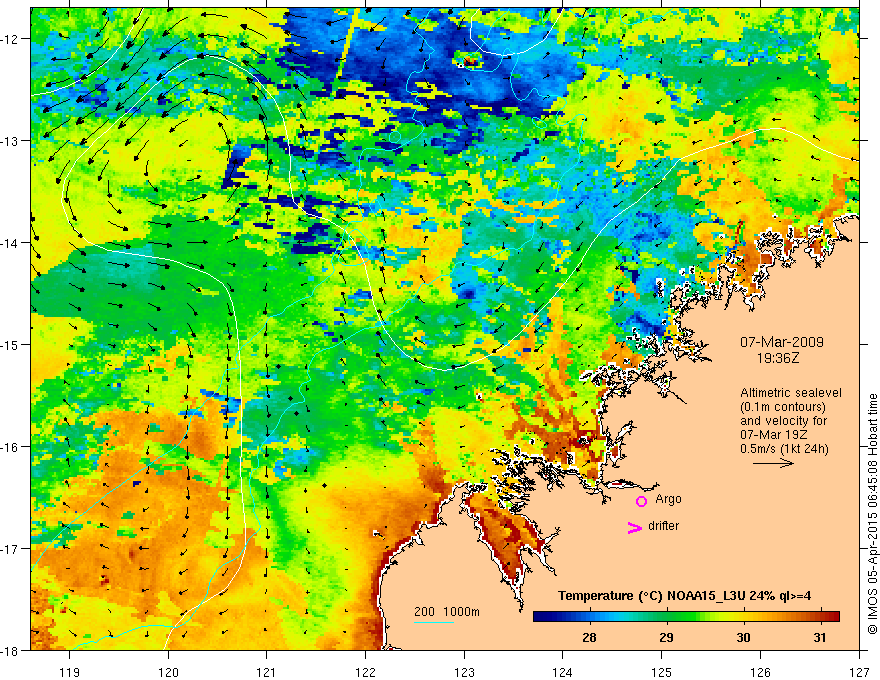Click latitude axis label -12
The image size is (880, 680).
pyautogui.click(x=10, y=39)
